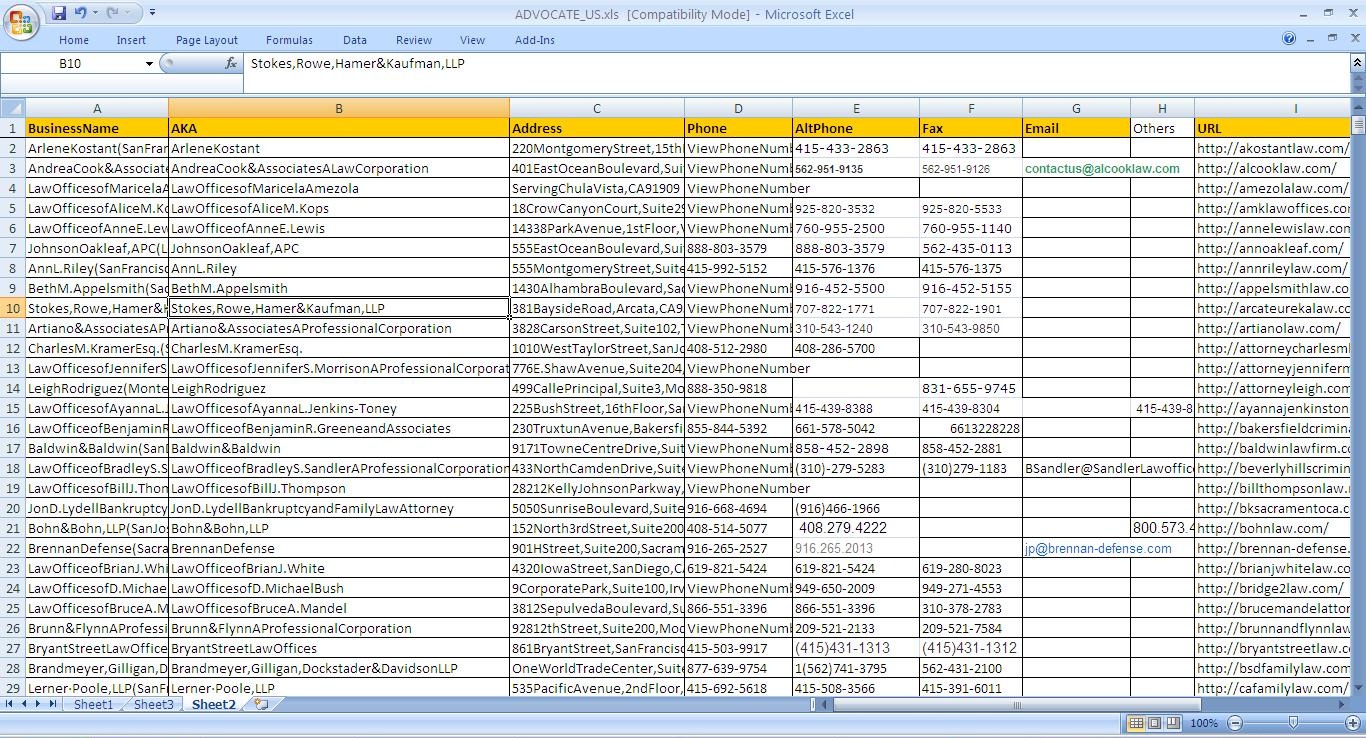Switch to Page Break Preview icon

(x=1172, y=723)
